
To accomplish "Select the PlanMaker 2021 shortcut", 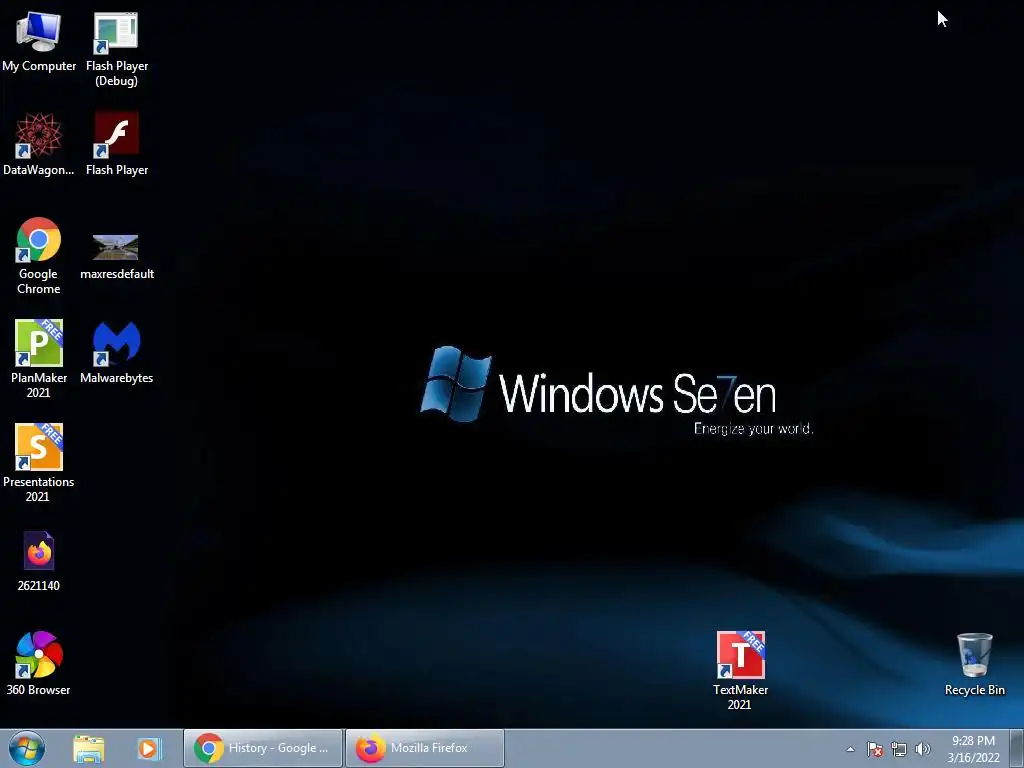I will 39,359.
